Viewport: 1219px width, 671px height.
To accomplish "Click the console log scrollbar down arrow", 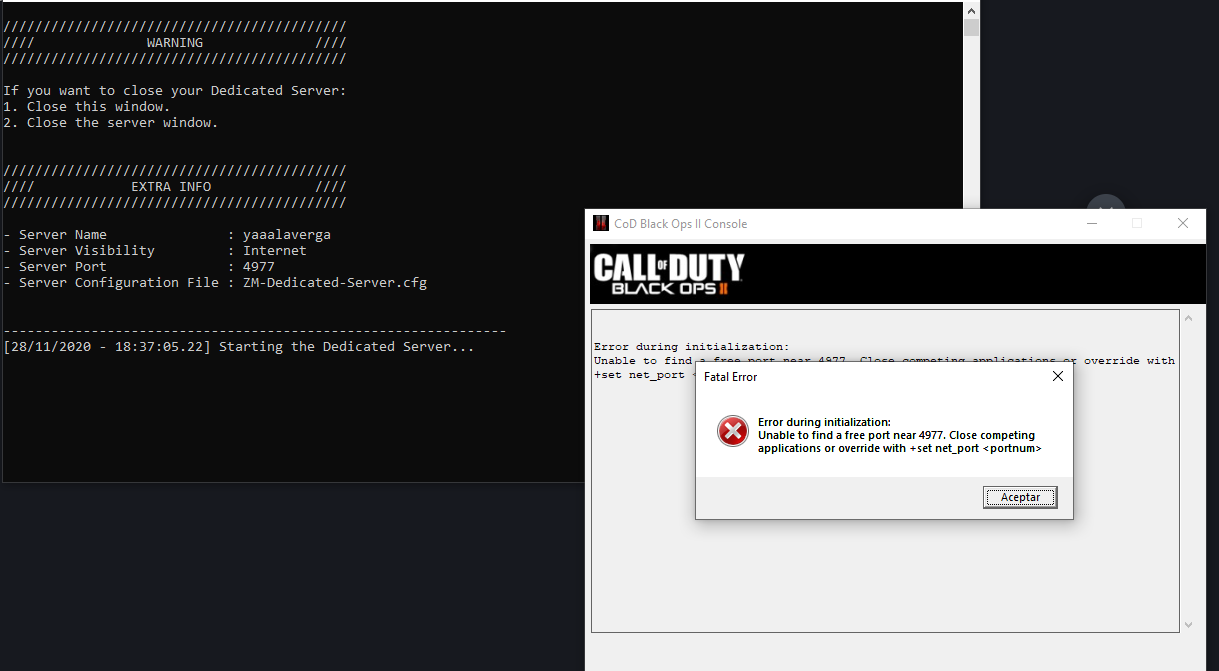I will 1189,625.
